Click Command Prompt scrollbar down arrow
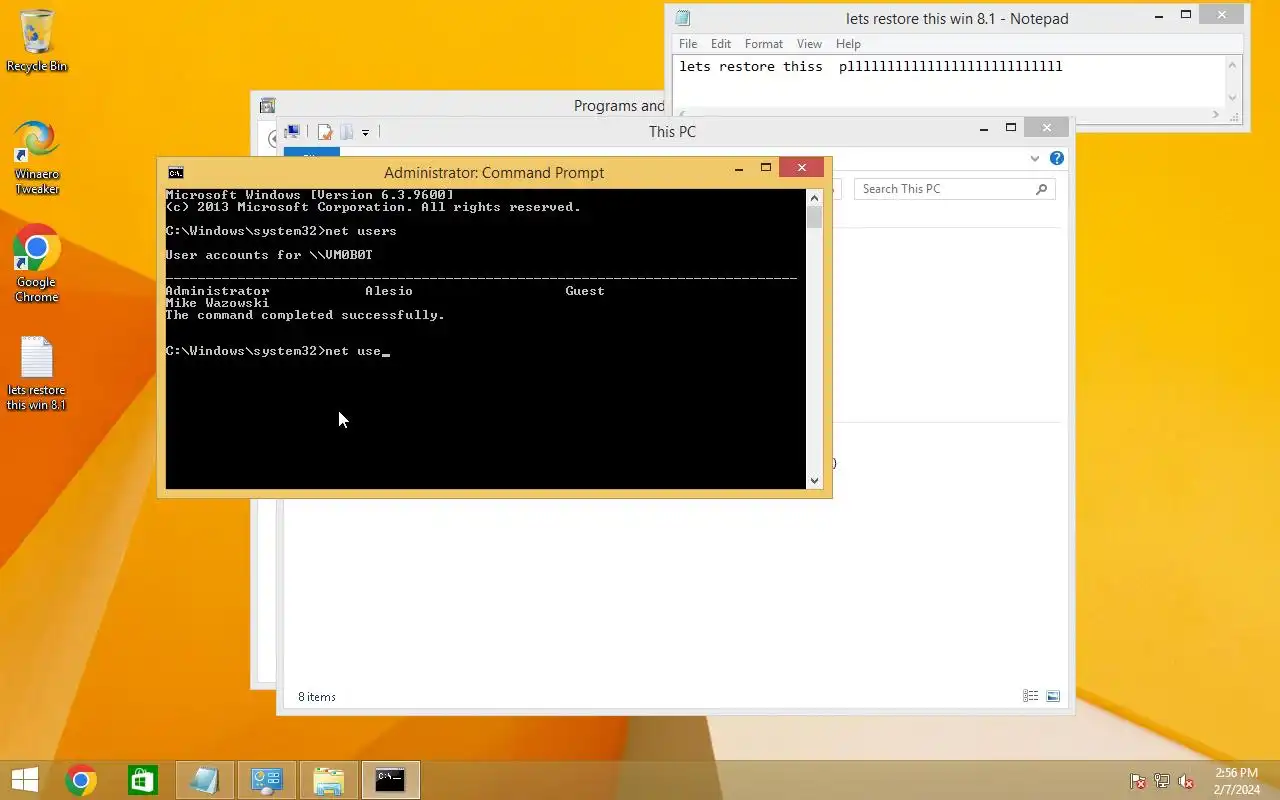 [x=814, y=480]
